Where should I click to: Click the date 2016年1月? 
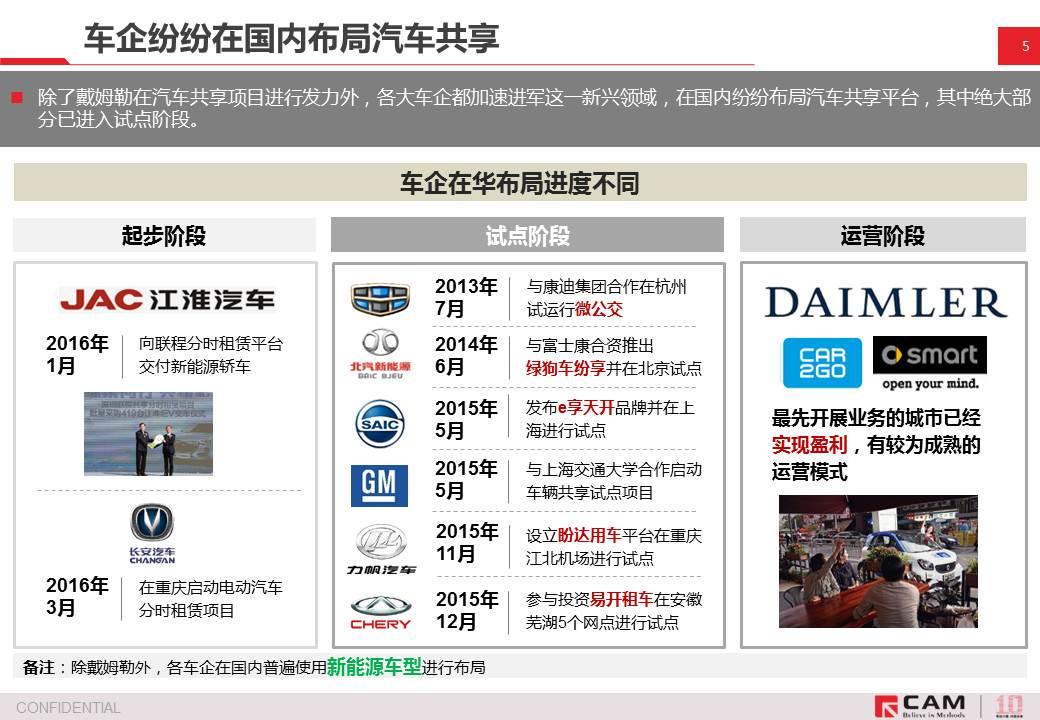77,355
